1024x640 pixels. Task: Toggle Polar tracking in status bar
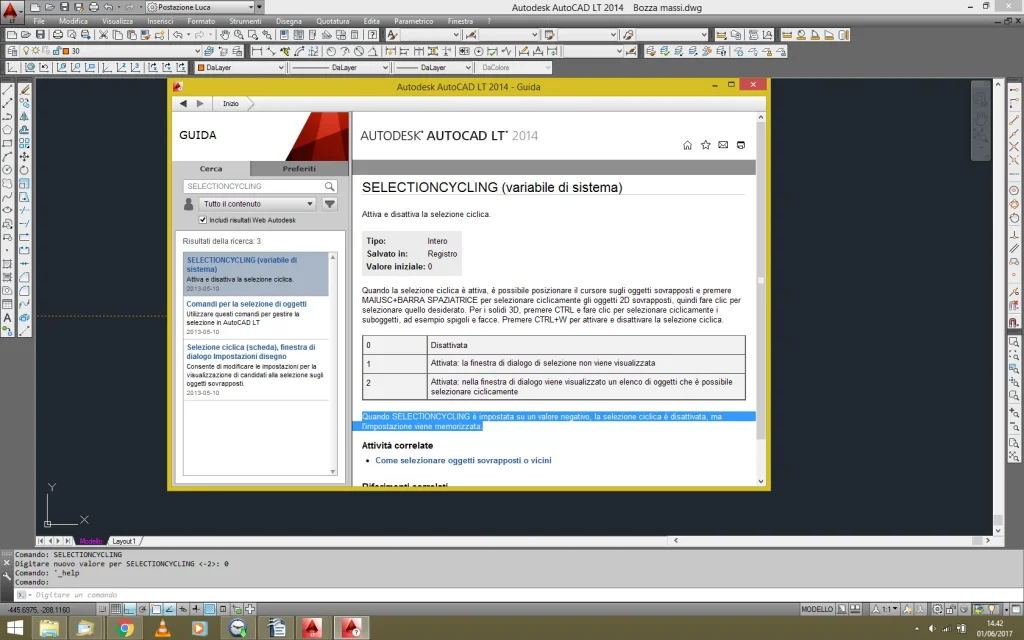pyautogui.click(x=142, y=609)
